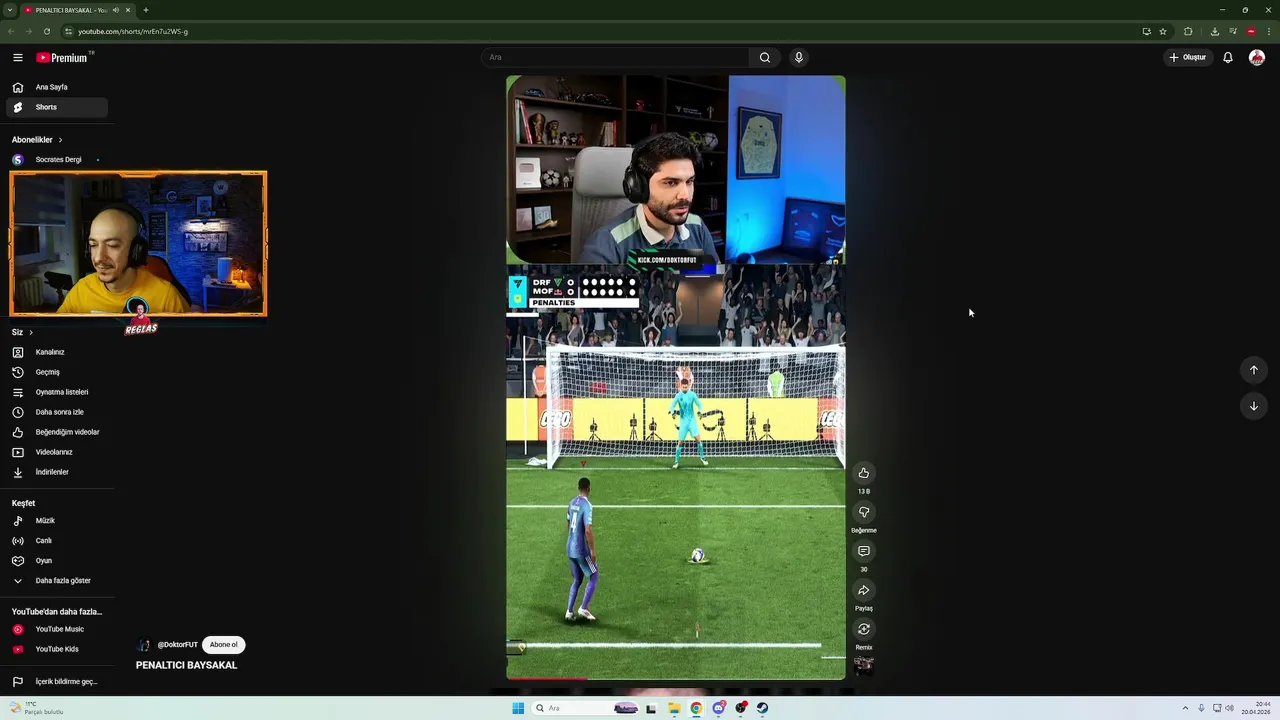Screen dimensions: 1280x720
Task: Open İçerik bildirme geçmişi
Action: pyautogui.click(x=56, y=682)
